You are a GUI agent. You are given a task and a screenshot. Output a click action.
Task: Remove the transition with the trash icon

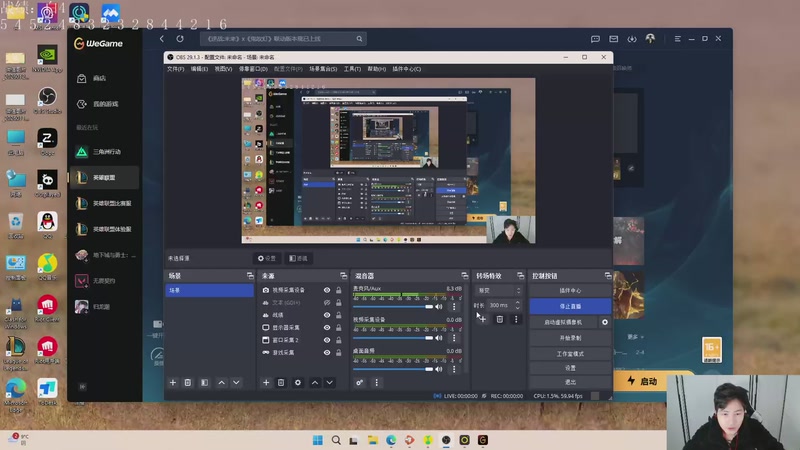(x=499, y=319)
